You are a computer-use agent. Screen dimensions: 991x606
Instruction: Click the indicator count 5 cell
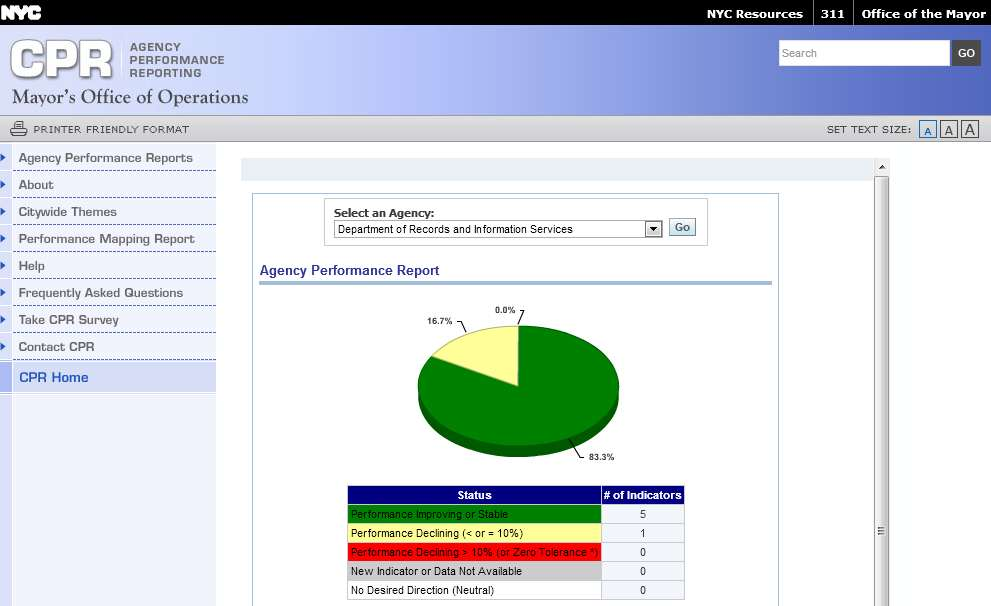[x=643, y=514]
